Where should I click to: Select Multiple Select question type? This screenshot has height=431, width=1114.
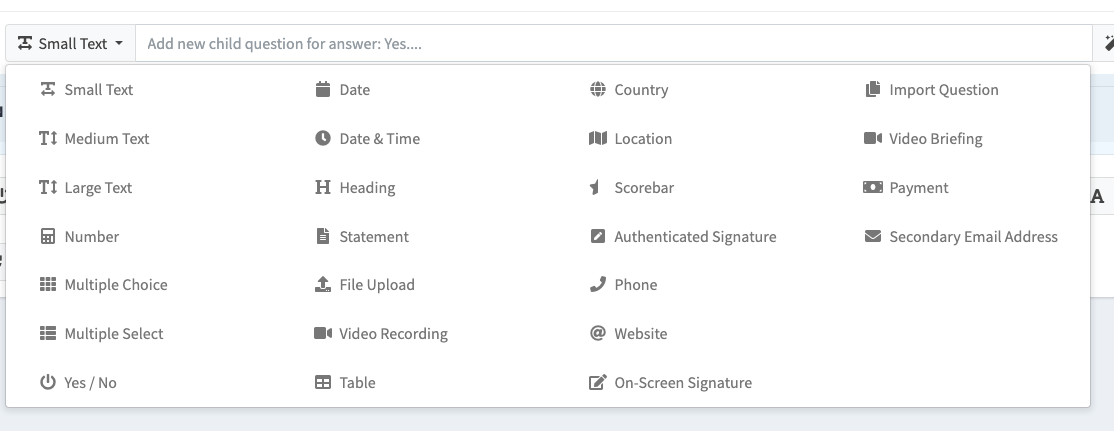click(113, 334)
